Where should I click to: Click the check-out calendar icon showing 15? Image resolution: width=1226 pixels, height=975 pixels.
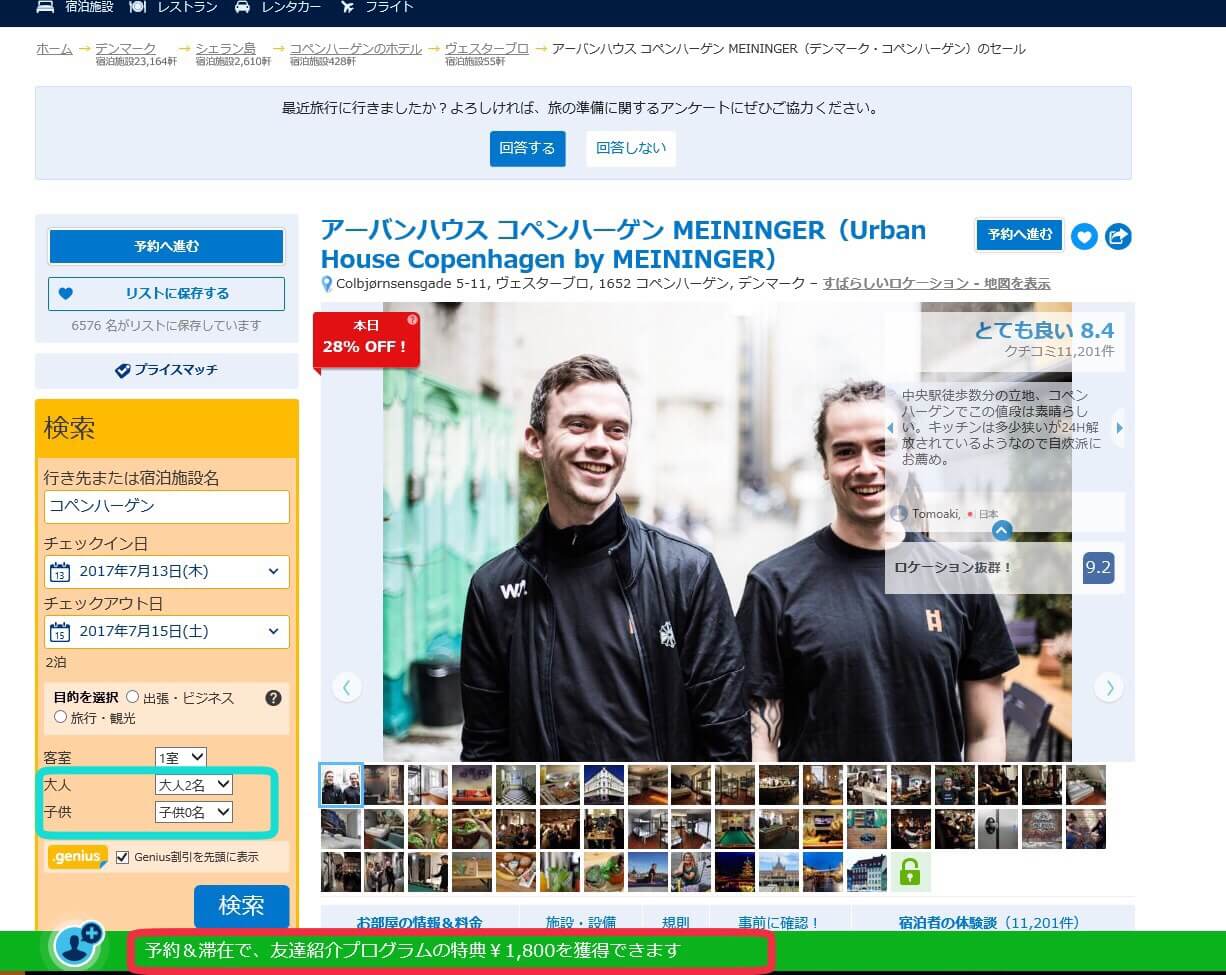[60, 632]
